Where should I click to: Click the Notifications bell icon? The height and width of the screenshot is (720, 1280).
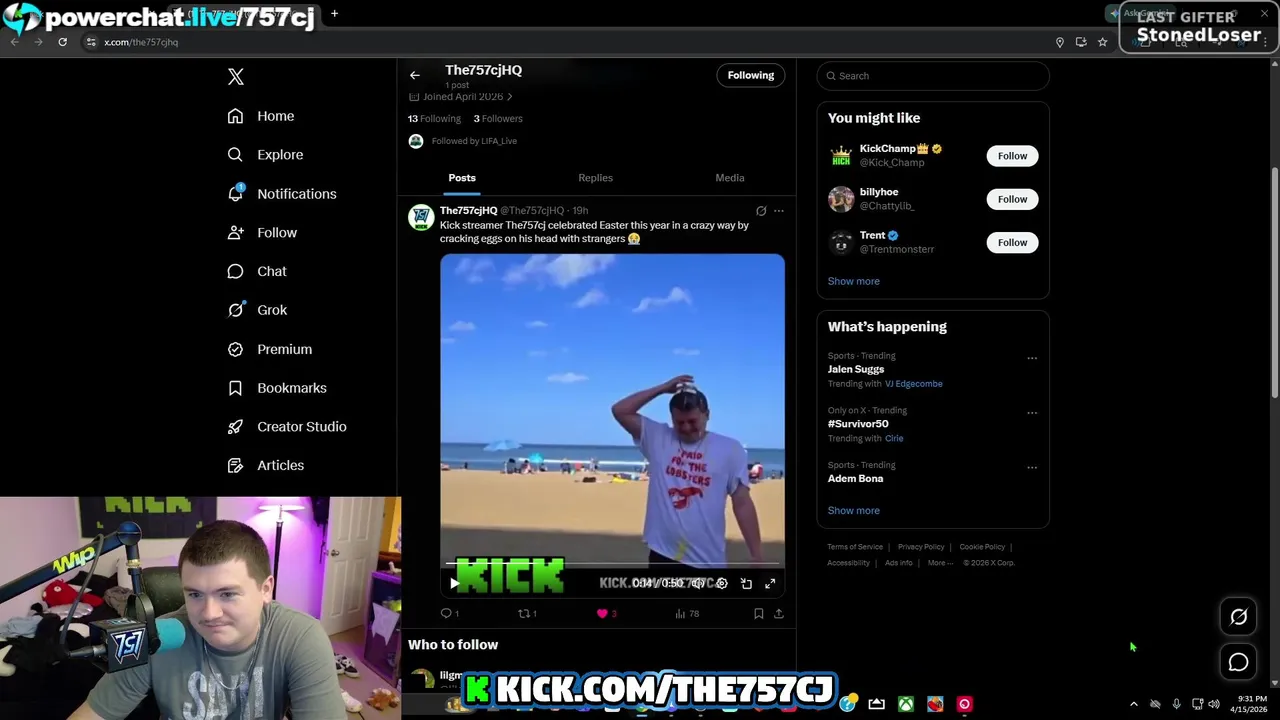[x=235, y=193]
